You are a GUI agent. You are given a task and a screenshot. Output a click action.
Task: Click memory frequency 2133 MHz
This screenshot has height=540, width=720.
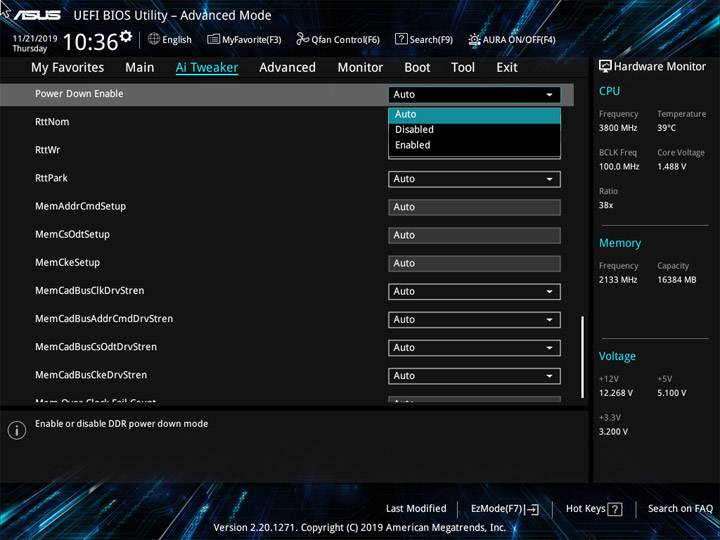(618, 280)
